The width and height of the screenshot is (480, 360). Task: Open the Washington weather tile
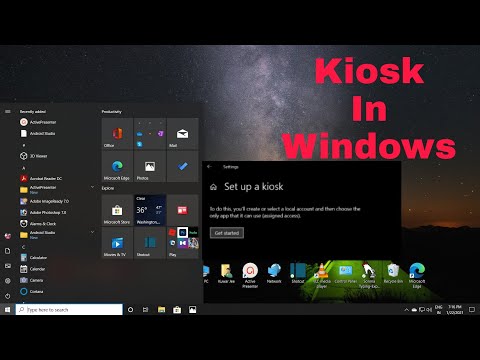coord(150,210)
